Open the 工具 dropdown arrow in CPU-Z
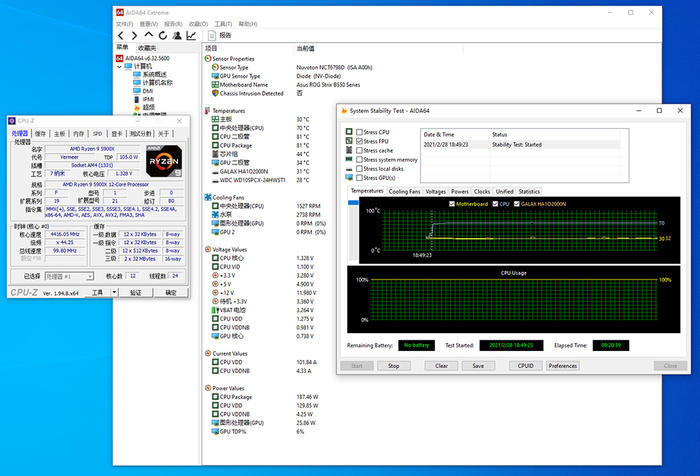 (x=114, y=292)
